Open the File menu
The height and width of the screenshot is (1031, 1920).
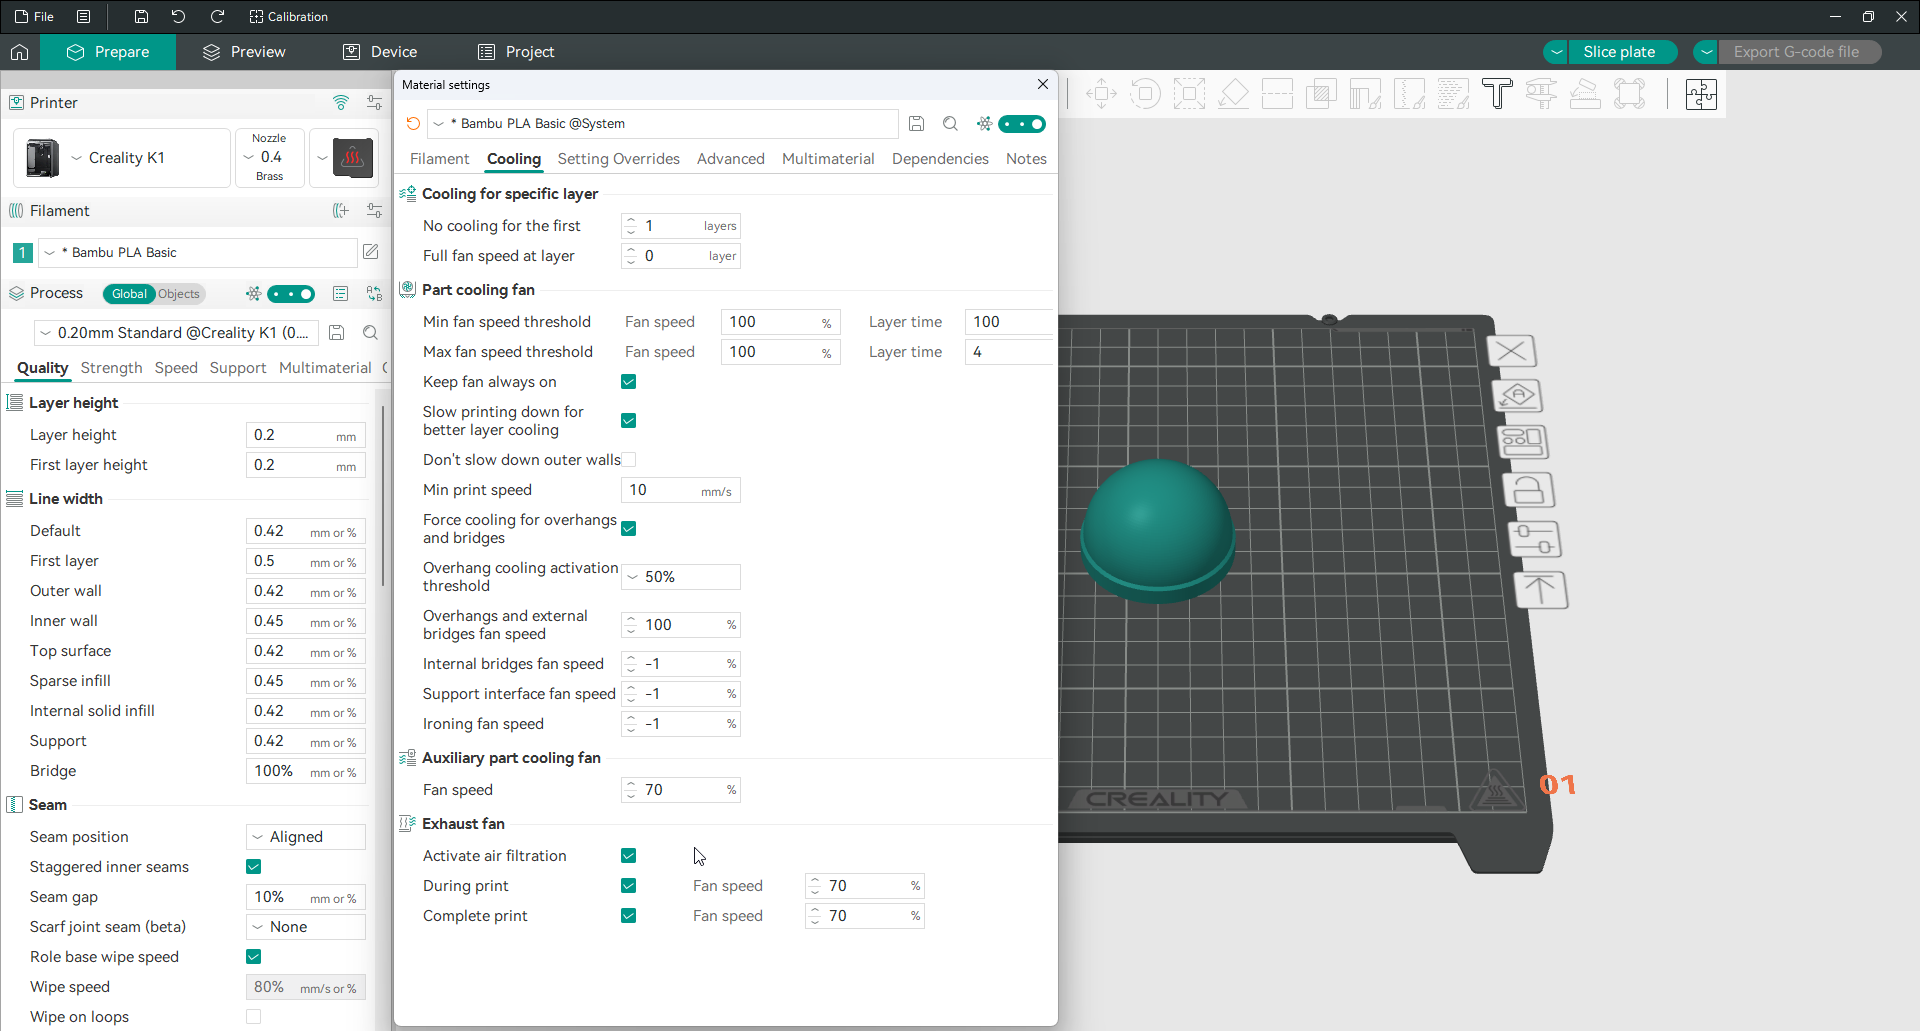pos(34,17)
